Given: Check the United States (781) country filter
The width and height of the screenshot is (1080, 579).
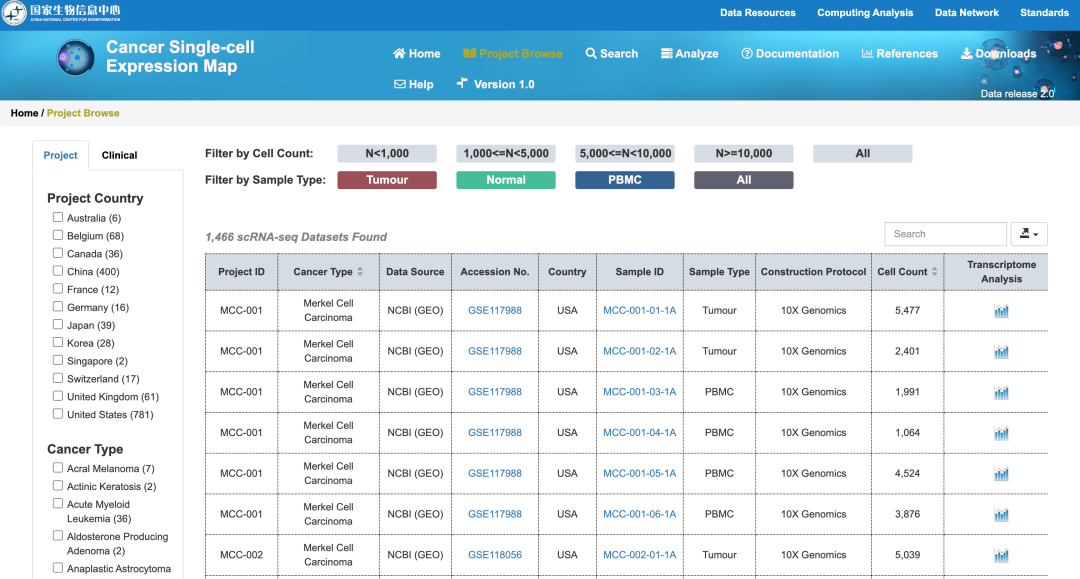Looking at the screenshot, I should point(58,414).
